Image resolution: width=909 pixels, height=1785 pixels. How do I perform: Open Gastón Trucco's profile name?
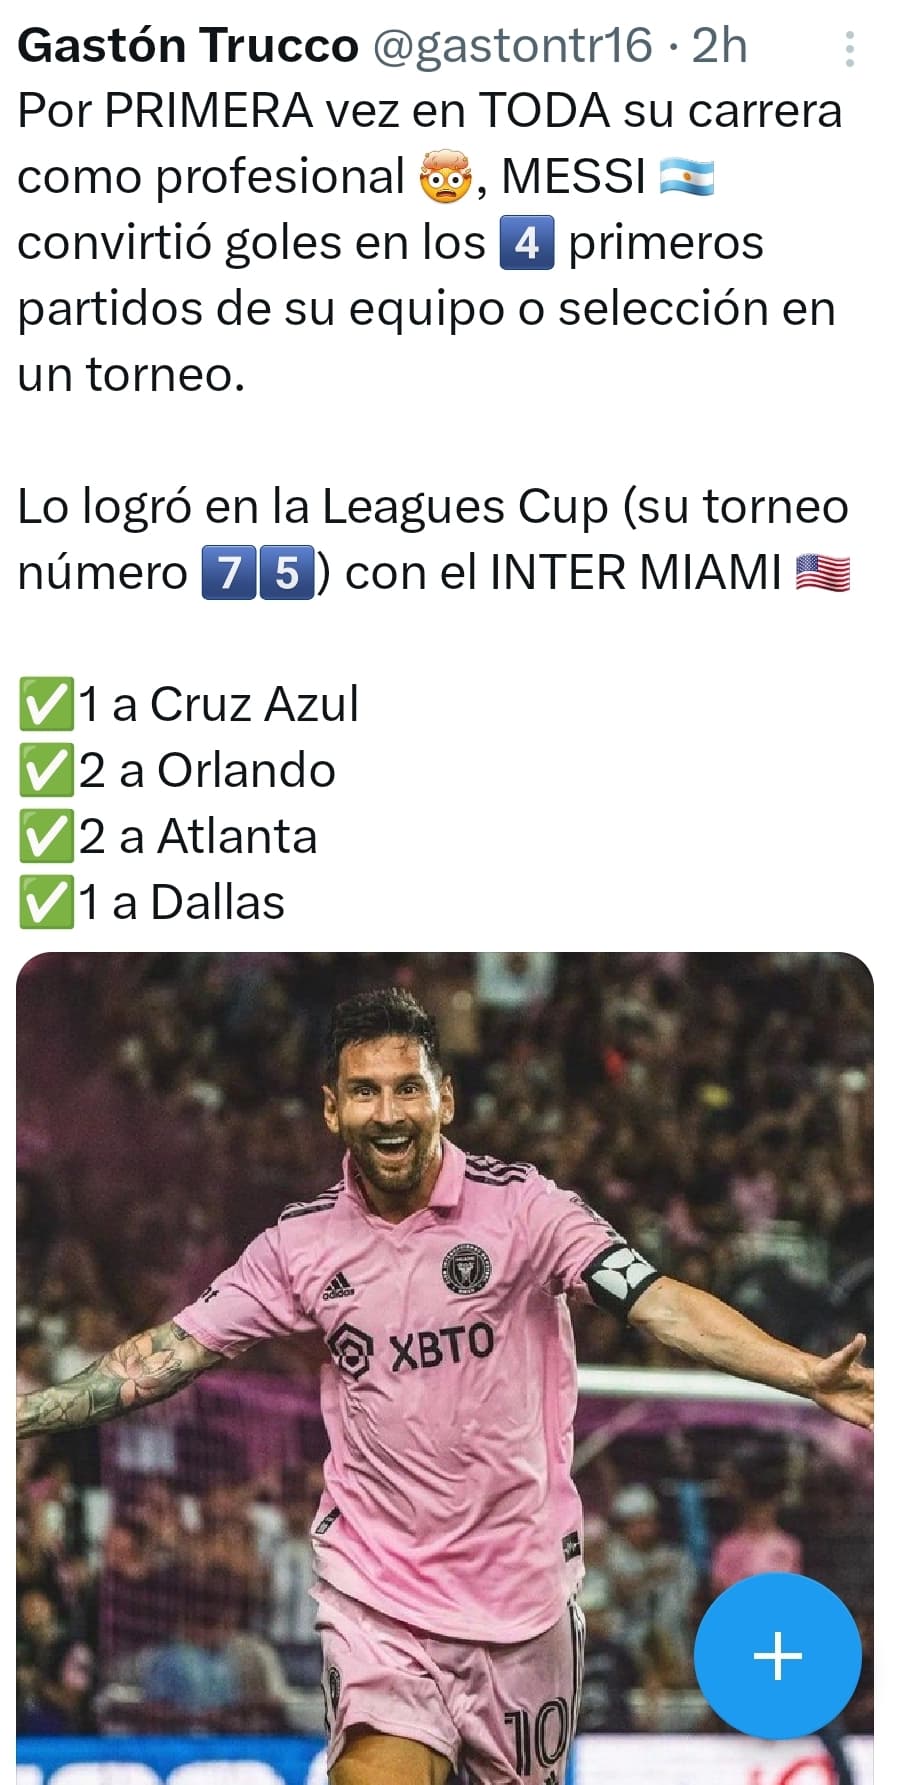(x=188, y=46)
